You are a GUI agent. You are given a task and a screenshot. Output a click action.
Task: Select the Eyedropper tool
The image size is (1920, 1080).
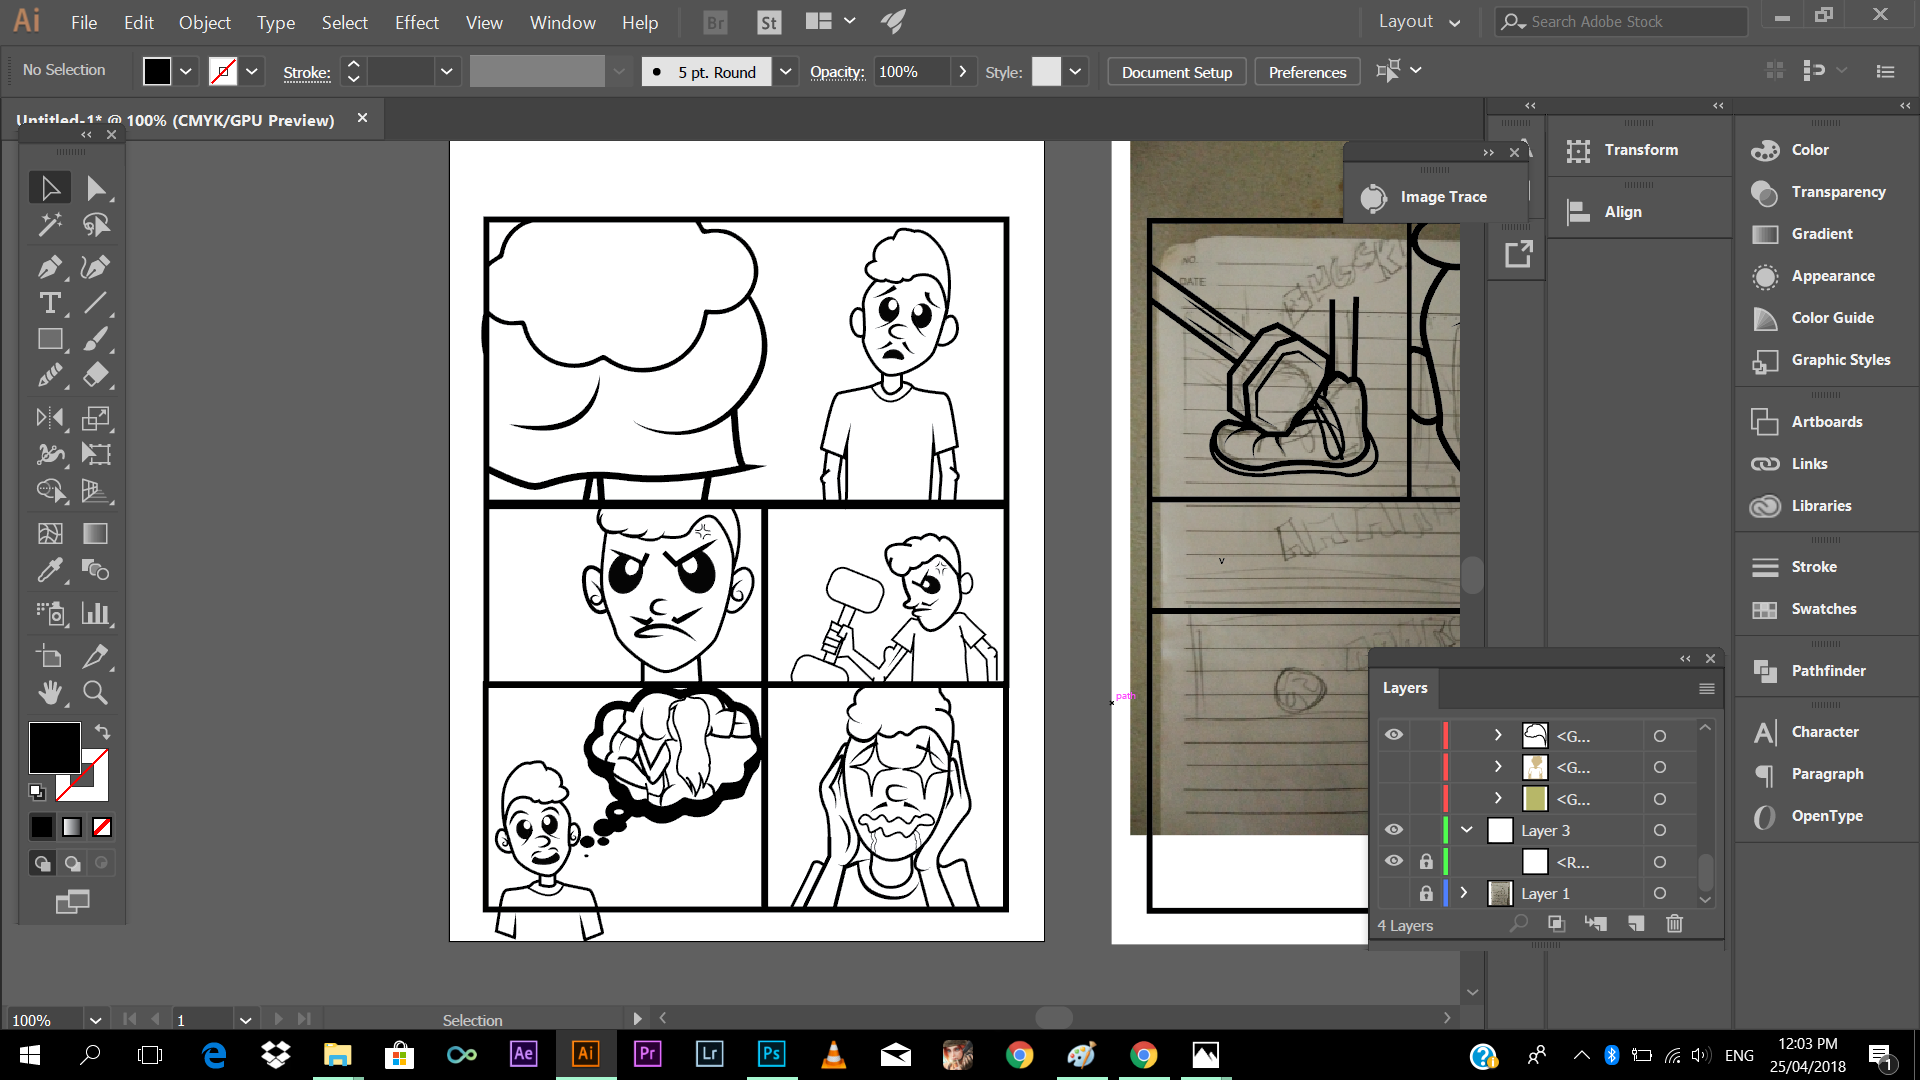[x=50, y=570]
